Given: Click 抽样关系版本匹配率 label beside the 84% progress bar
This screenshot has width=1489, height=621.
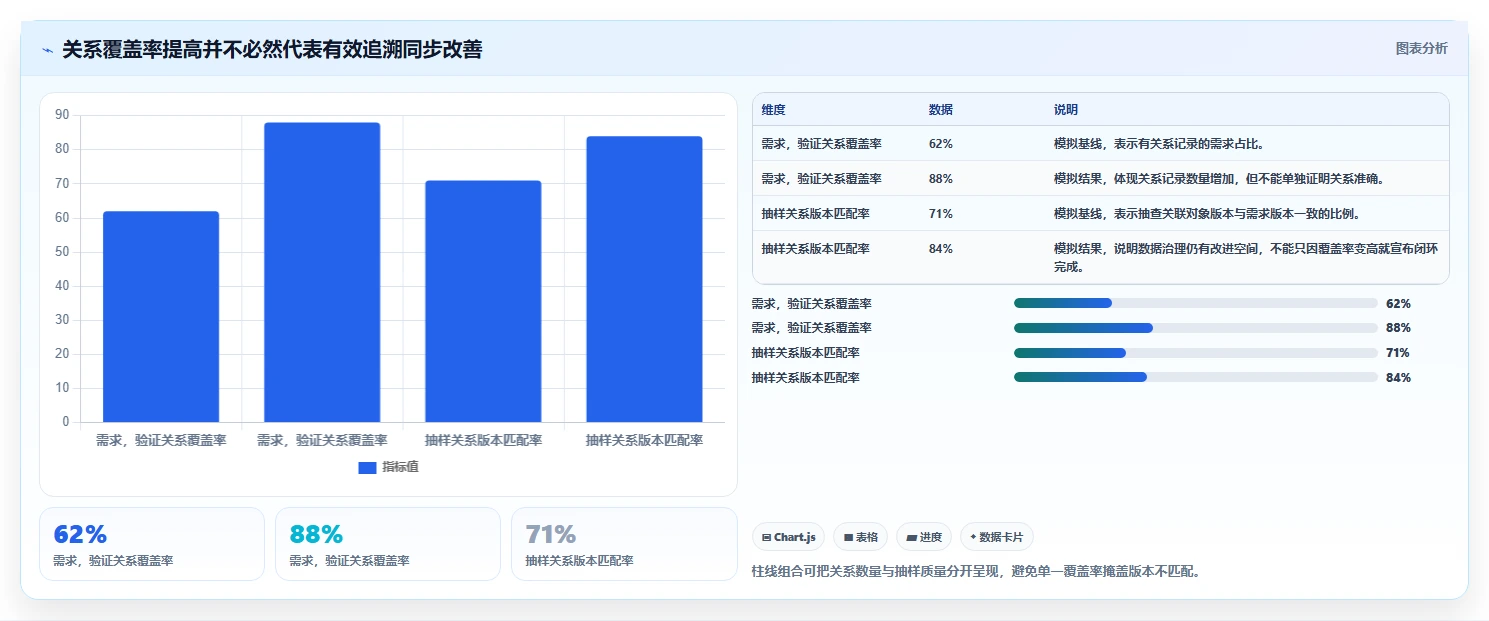Looking at the screenshot, I should coord(806,377).
